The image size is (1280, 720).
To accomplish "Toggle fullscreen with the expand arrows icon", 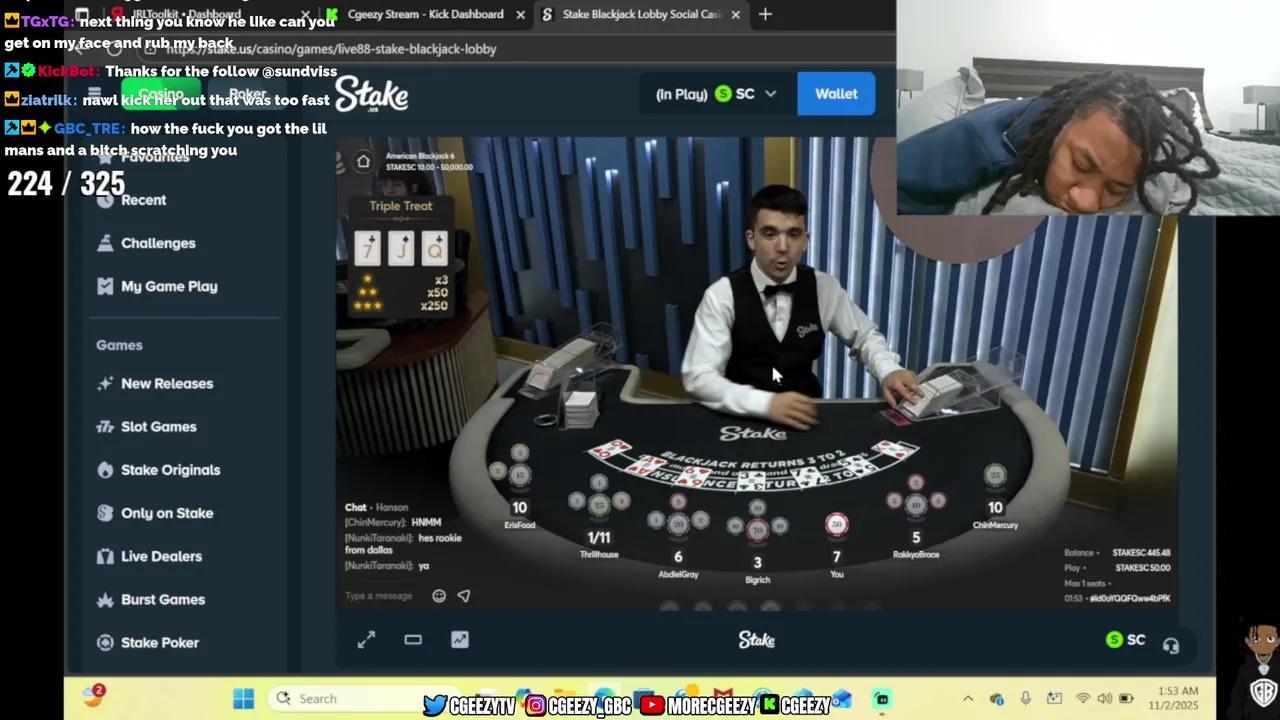I will pos(366,640).
